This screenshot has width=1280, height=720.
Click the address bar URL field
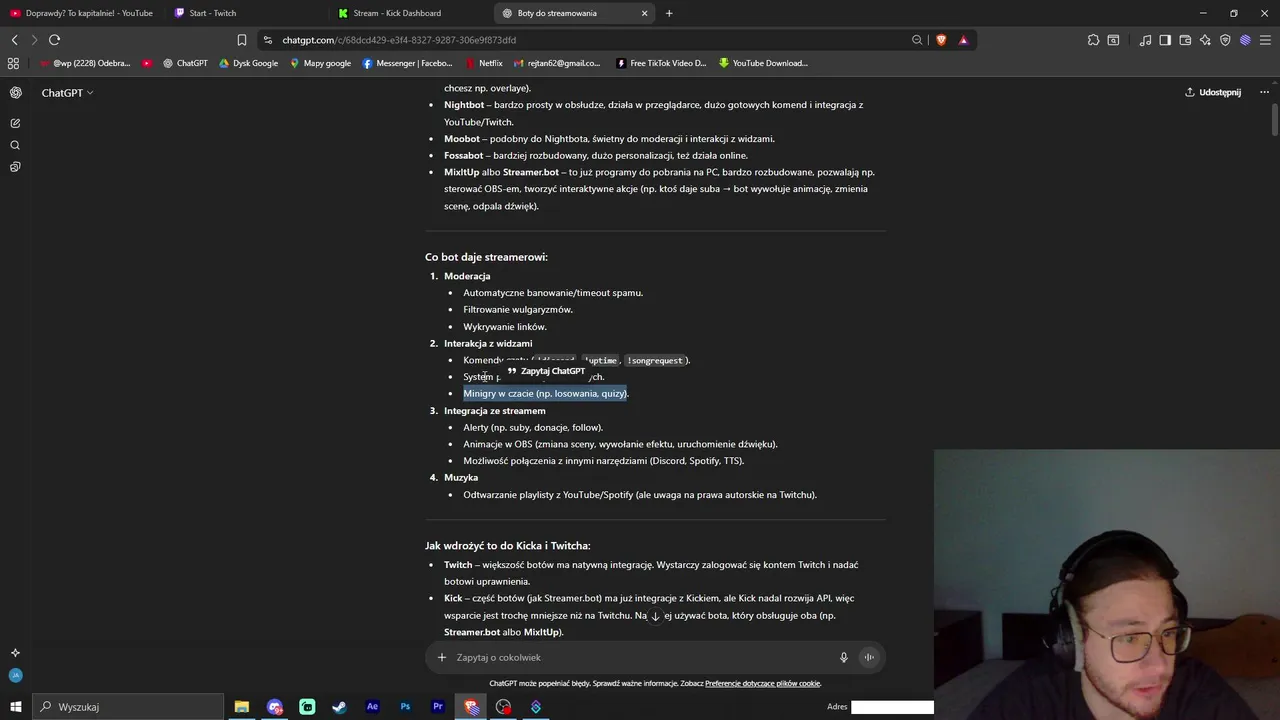590,40
